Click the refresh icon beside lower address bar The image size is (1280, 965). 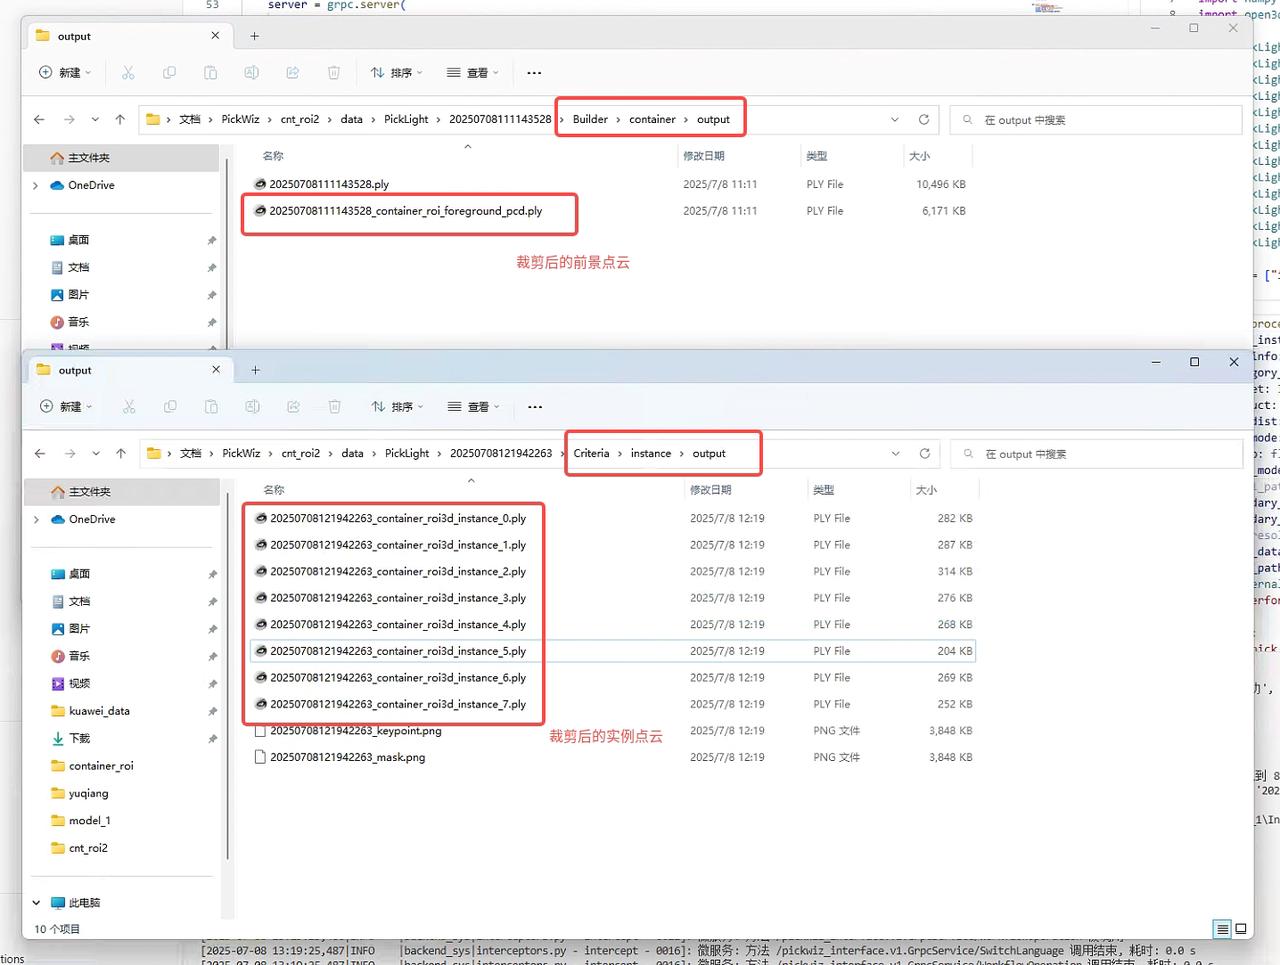[x=925, y=454]
